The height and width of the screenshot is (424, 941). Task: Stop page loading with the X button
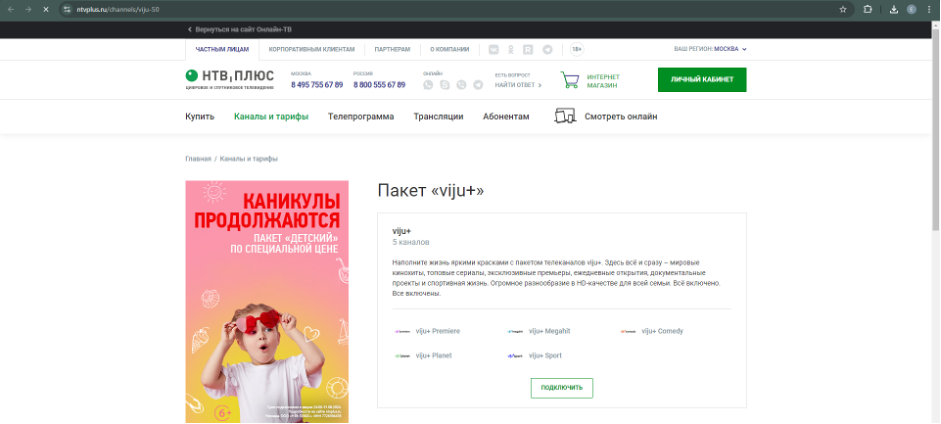pos(46,10)
